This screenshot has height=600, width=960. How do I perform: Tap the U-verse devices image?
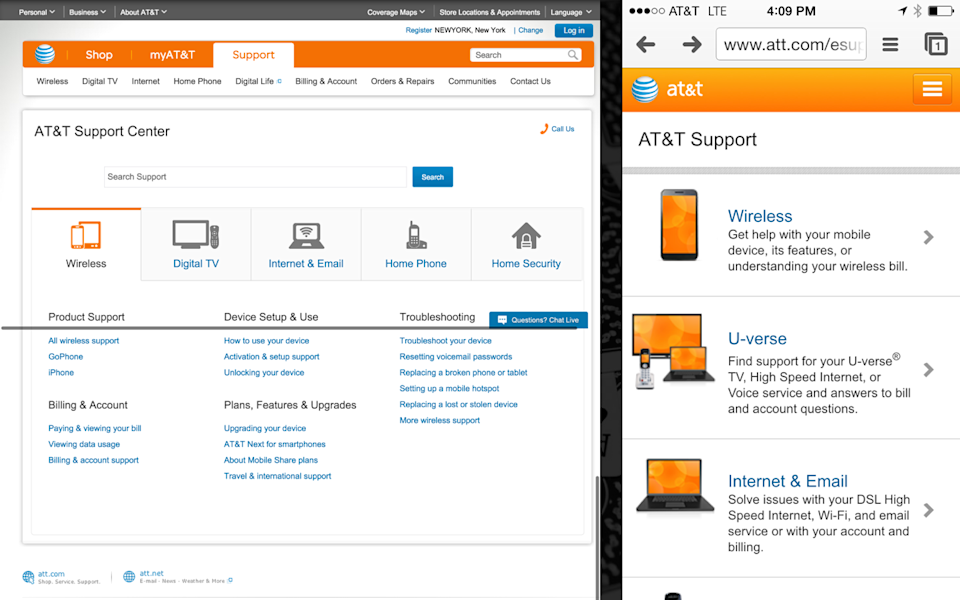click(x=672, y=351)
